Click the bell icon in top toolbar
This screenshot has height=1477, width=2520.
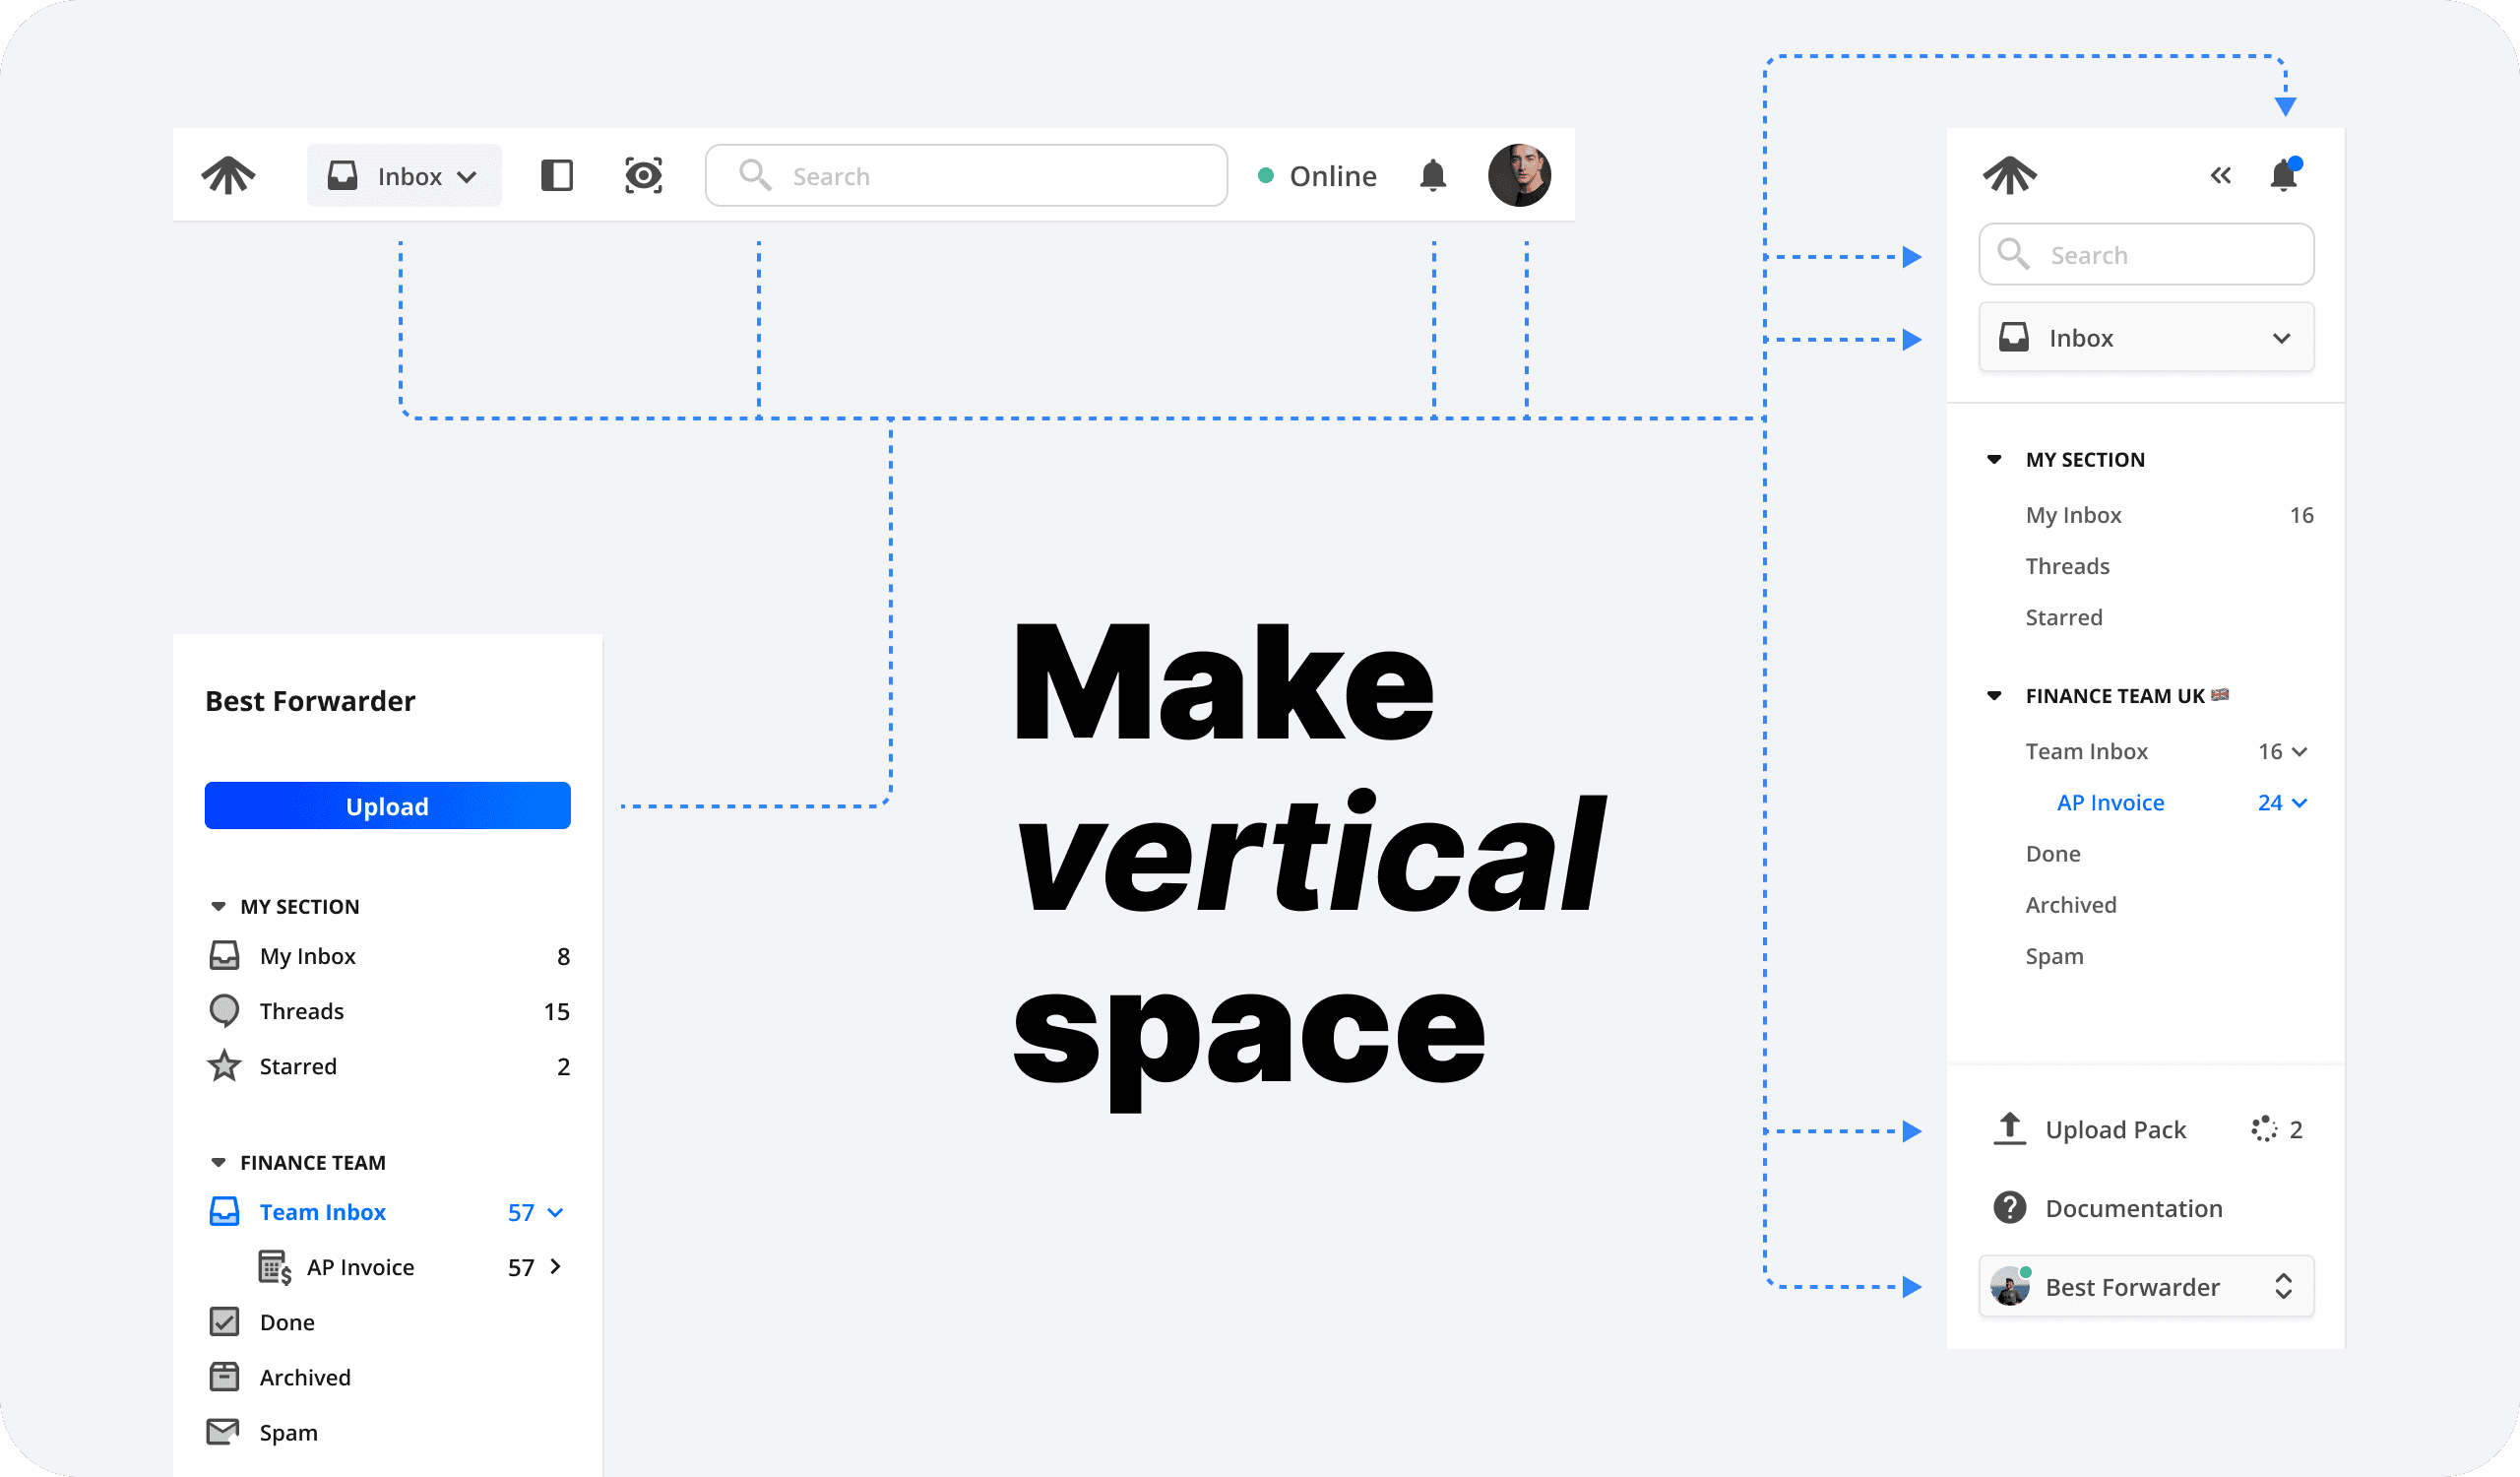coord(1432,176)
